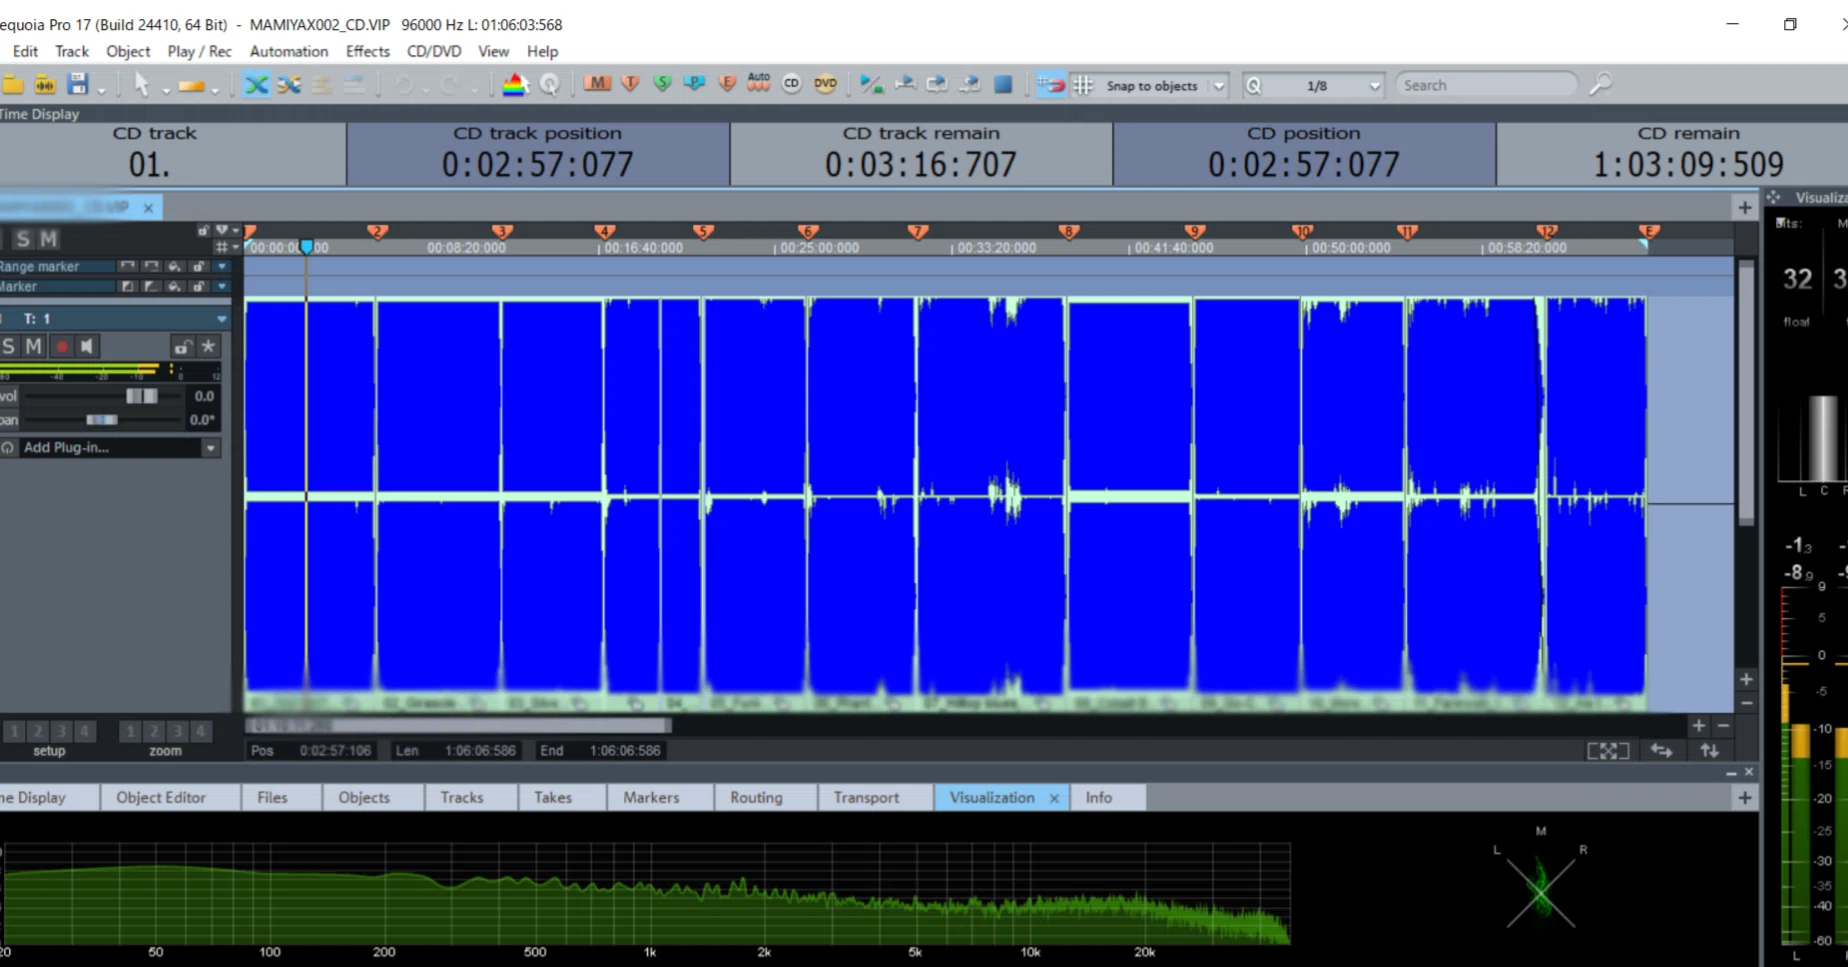Click the CD end marker E
Viewport: 1848px width, 967px height.
pos(1649,232)
